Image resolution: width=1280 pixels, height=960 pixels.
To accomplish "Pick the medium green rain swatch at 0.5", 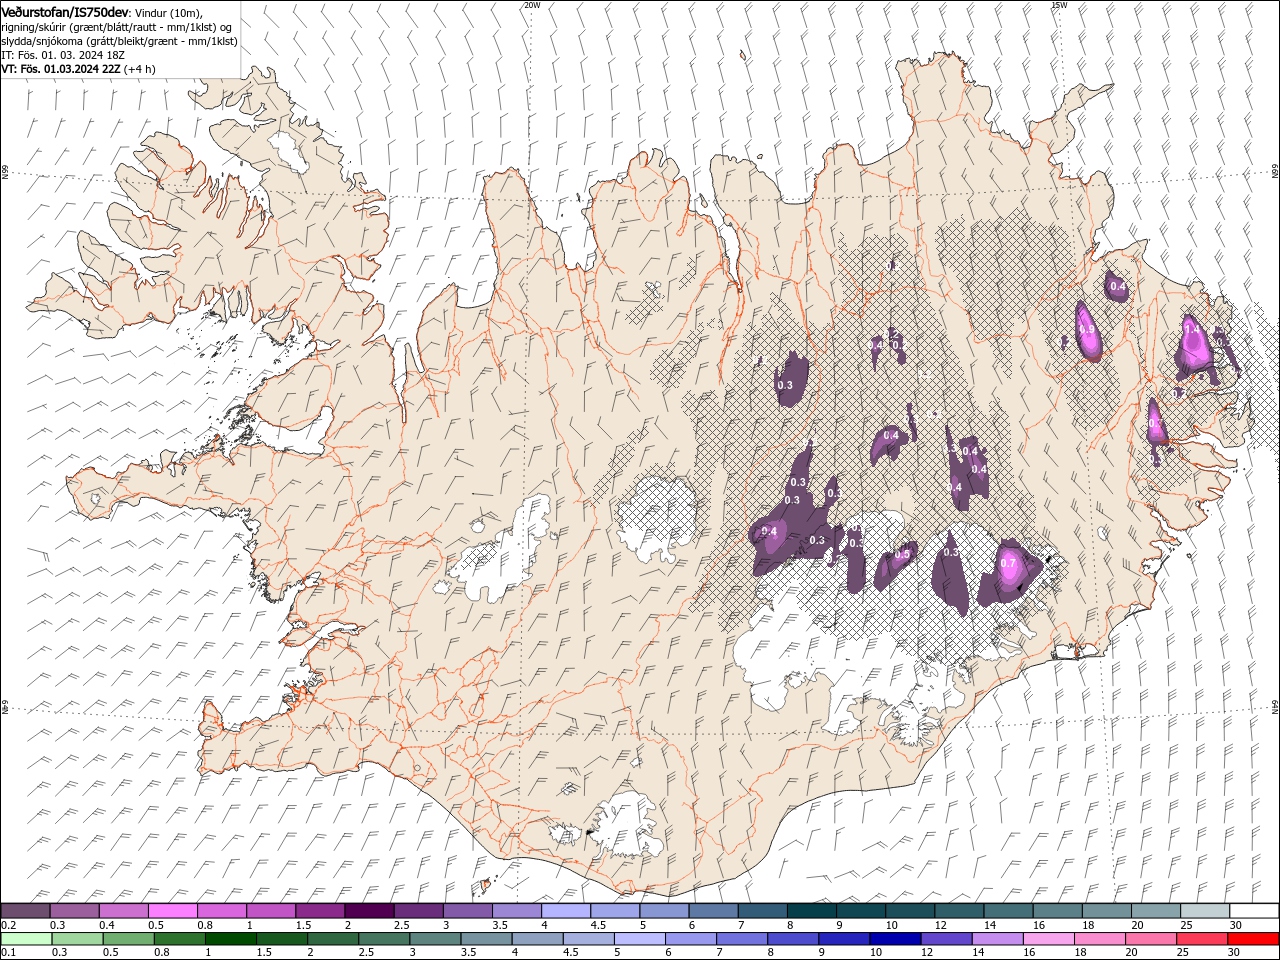I will (x=128, y=939).
